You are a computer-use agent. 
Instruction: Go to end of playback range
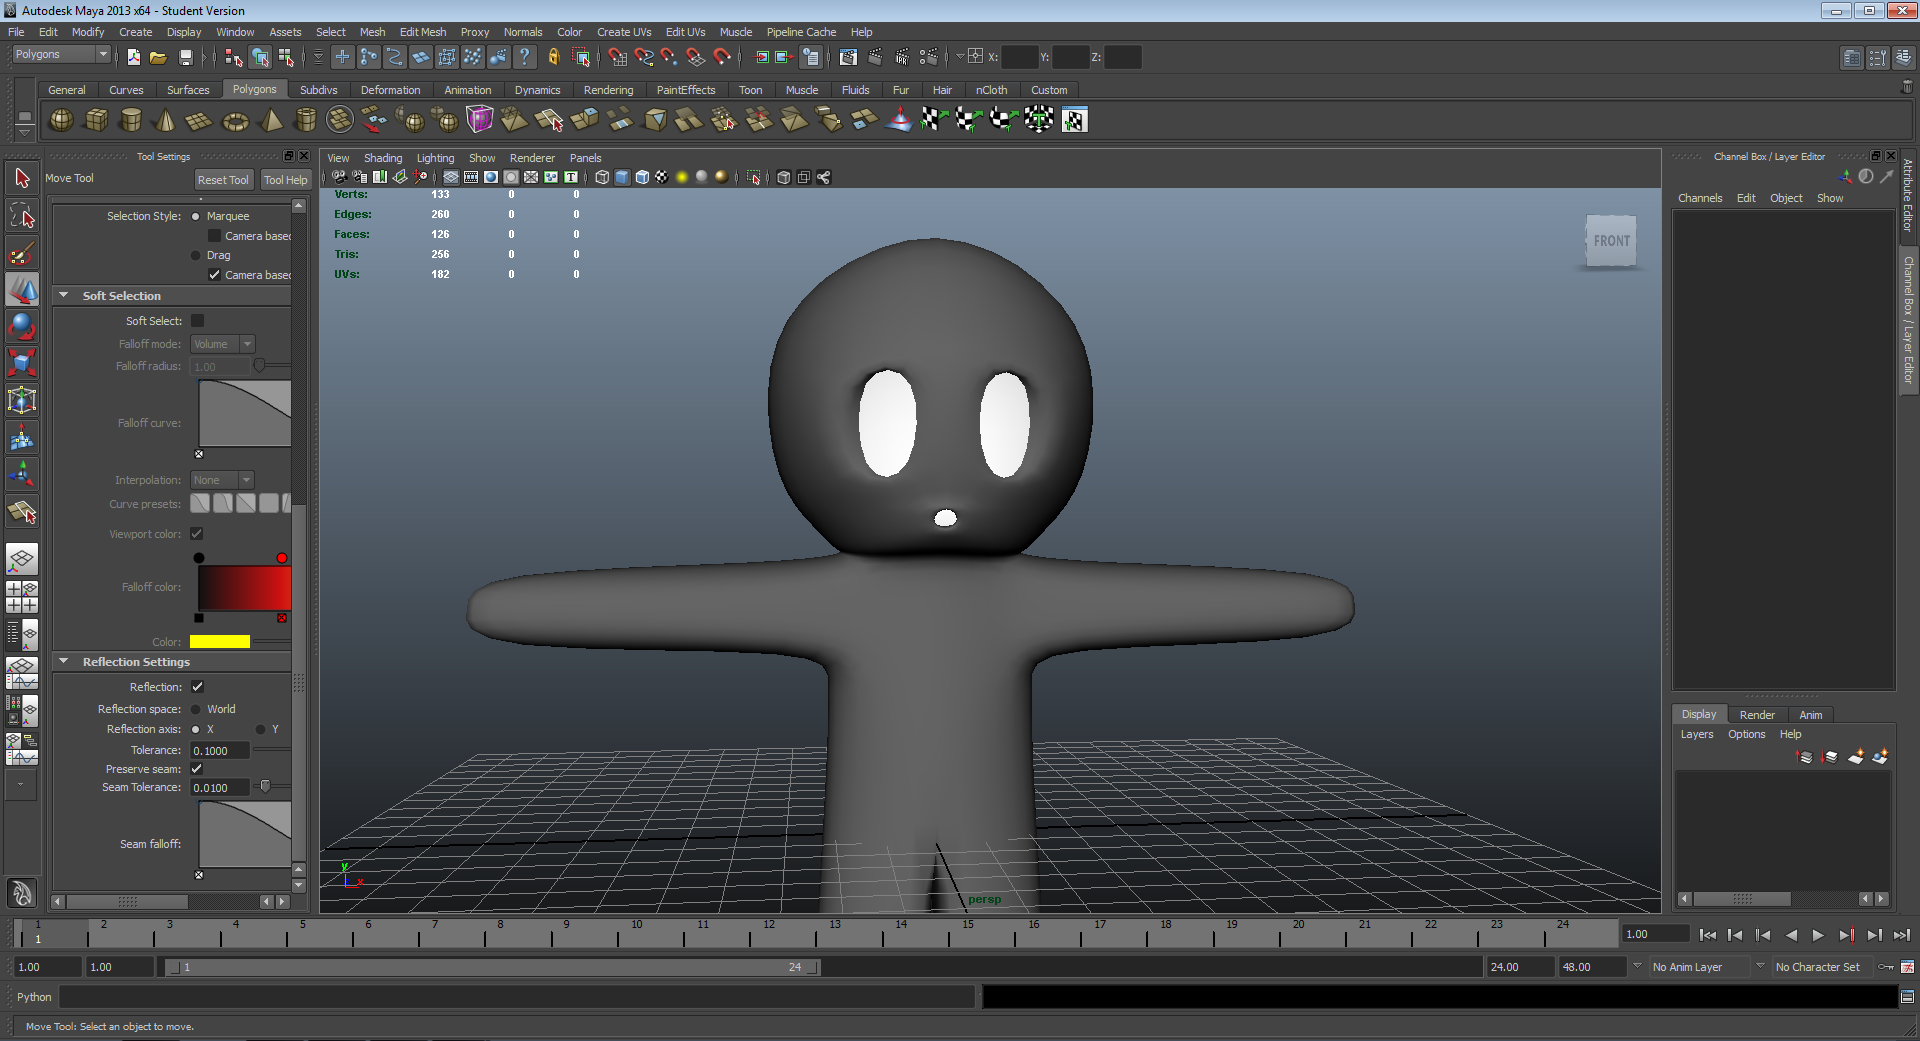pyautogui.click(x=1902, y=935)
